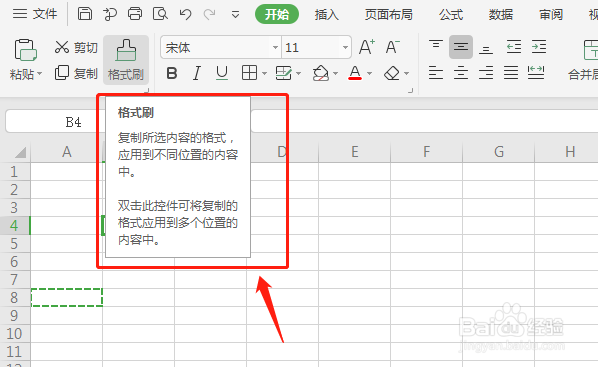Click distributed alignment icon

536,72
